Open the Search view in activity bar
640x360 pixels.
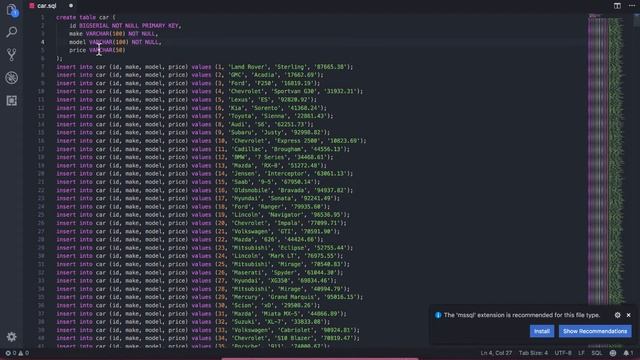(12, 32)
